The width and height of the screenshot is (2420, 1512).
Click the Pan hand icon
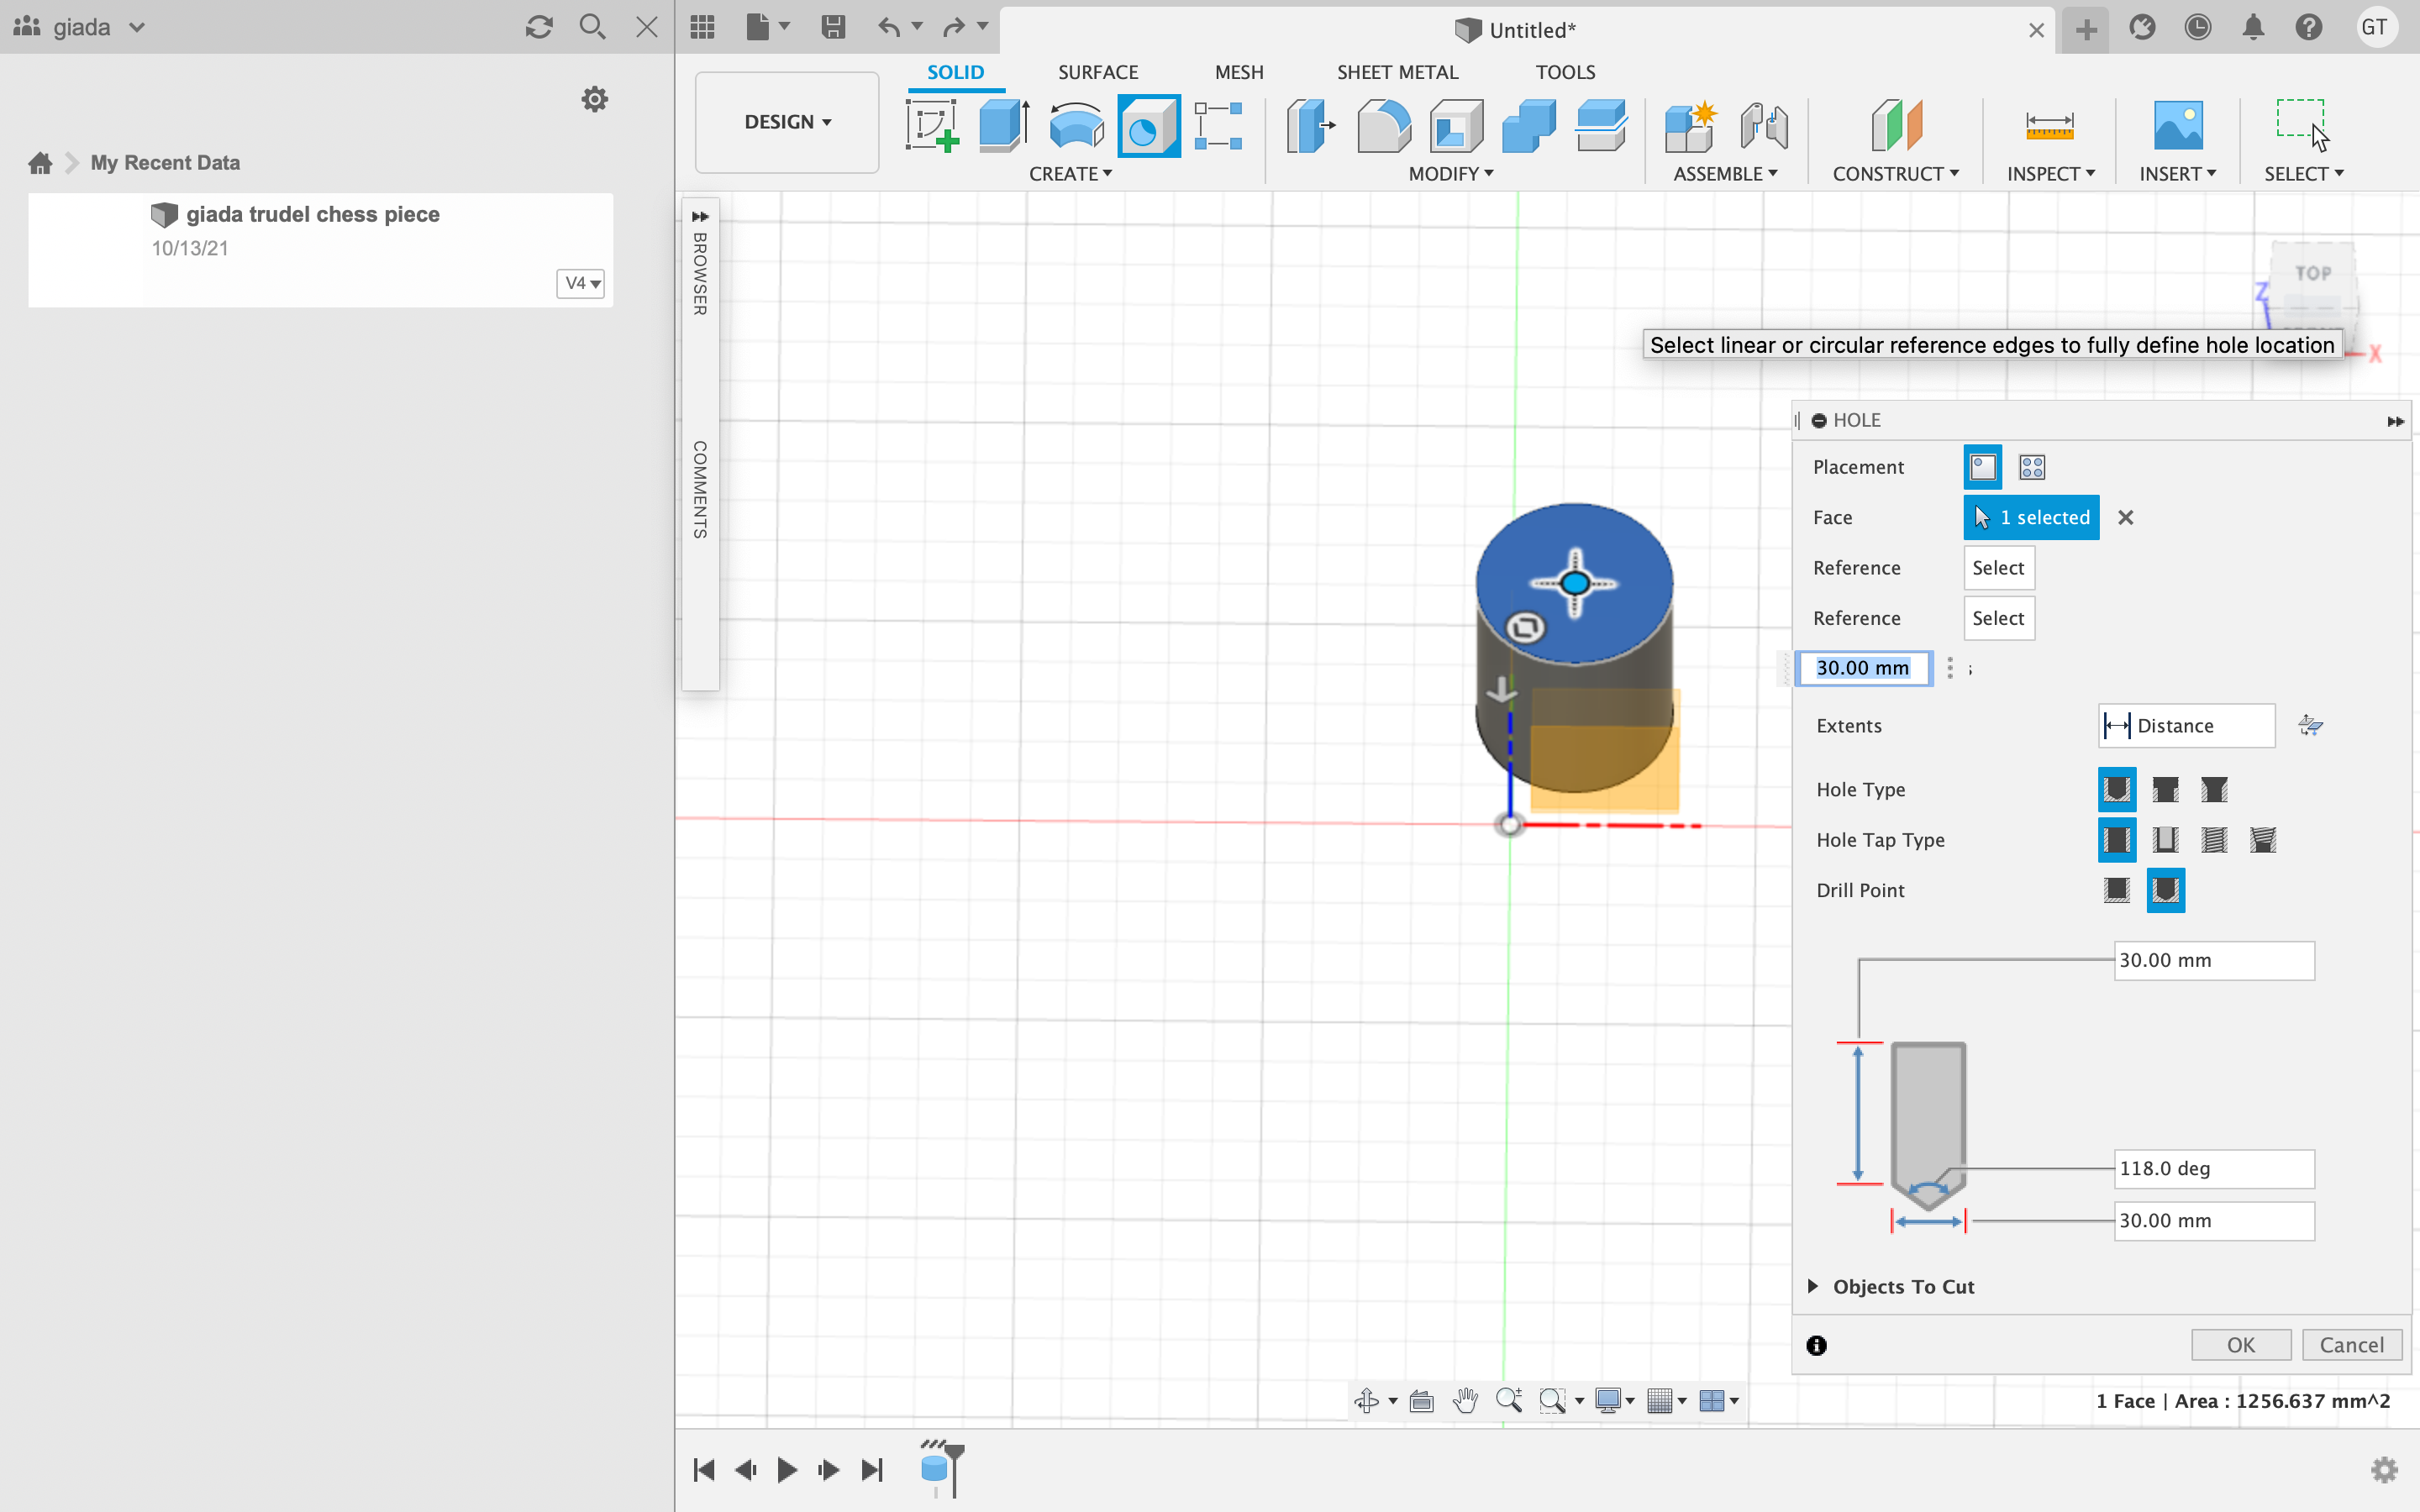coord(1465,1400)
